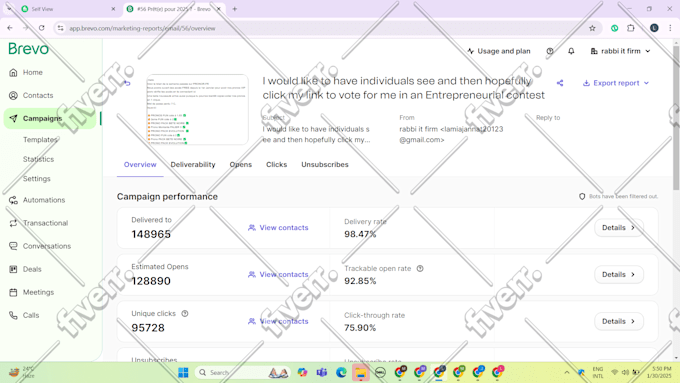Click the back arrow beside the email preview
The height and width of the screenshot is (383, 680).
pos(127,83)
